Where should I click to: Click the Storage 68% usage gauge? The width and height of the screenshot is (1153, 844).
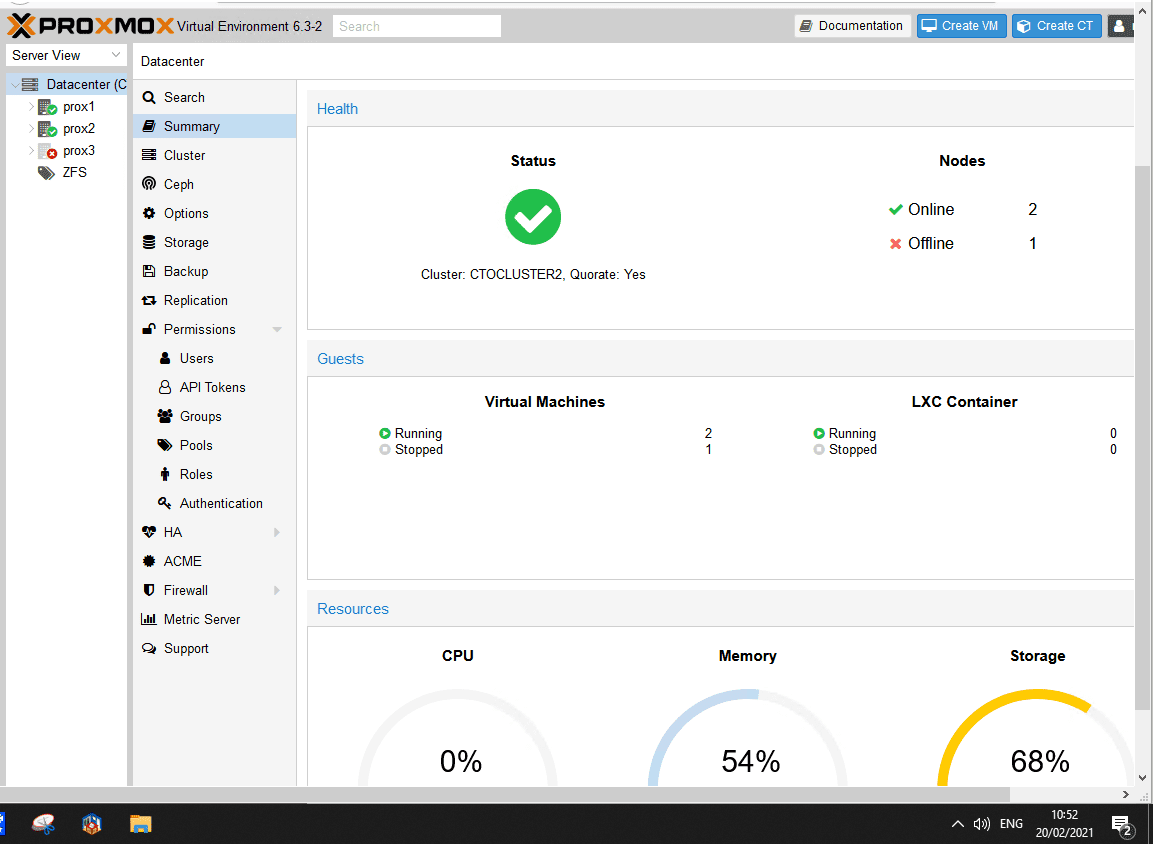pyautogui.click(x=1037, y=739)
